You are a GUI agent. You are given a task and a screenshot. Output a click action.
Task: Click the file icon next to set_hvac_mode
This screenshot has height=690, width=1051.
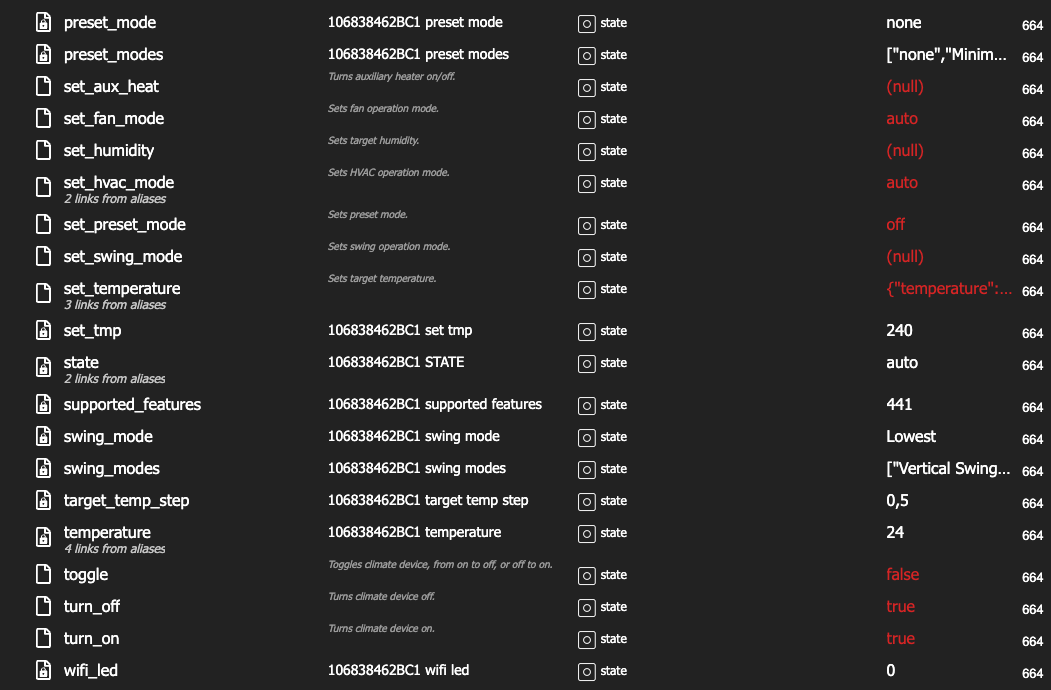(x=44, y=187)
